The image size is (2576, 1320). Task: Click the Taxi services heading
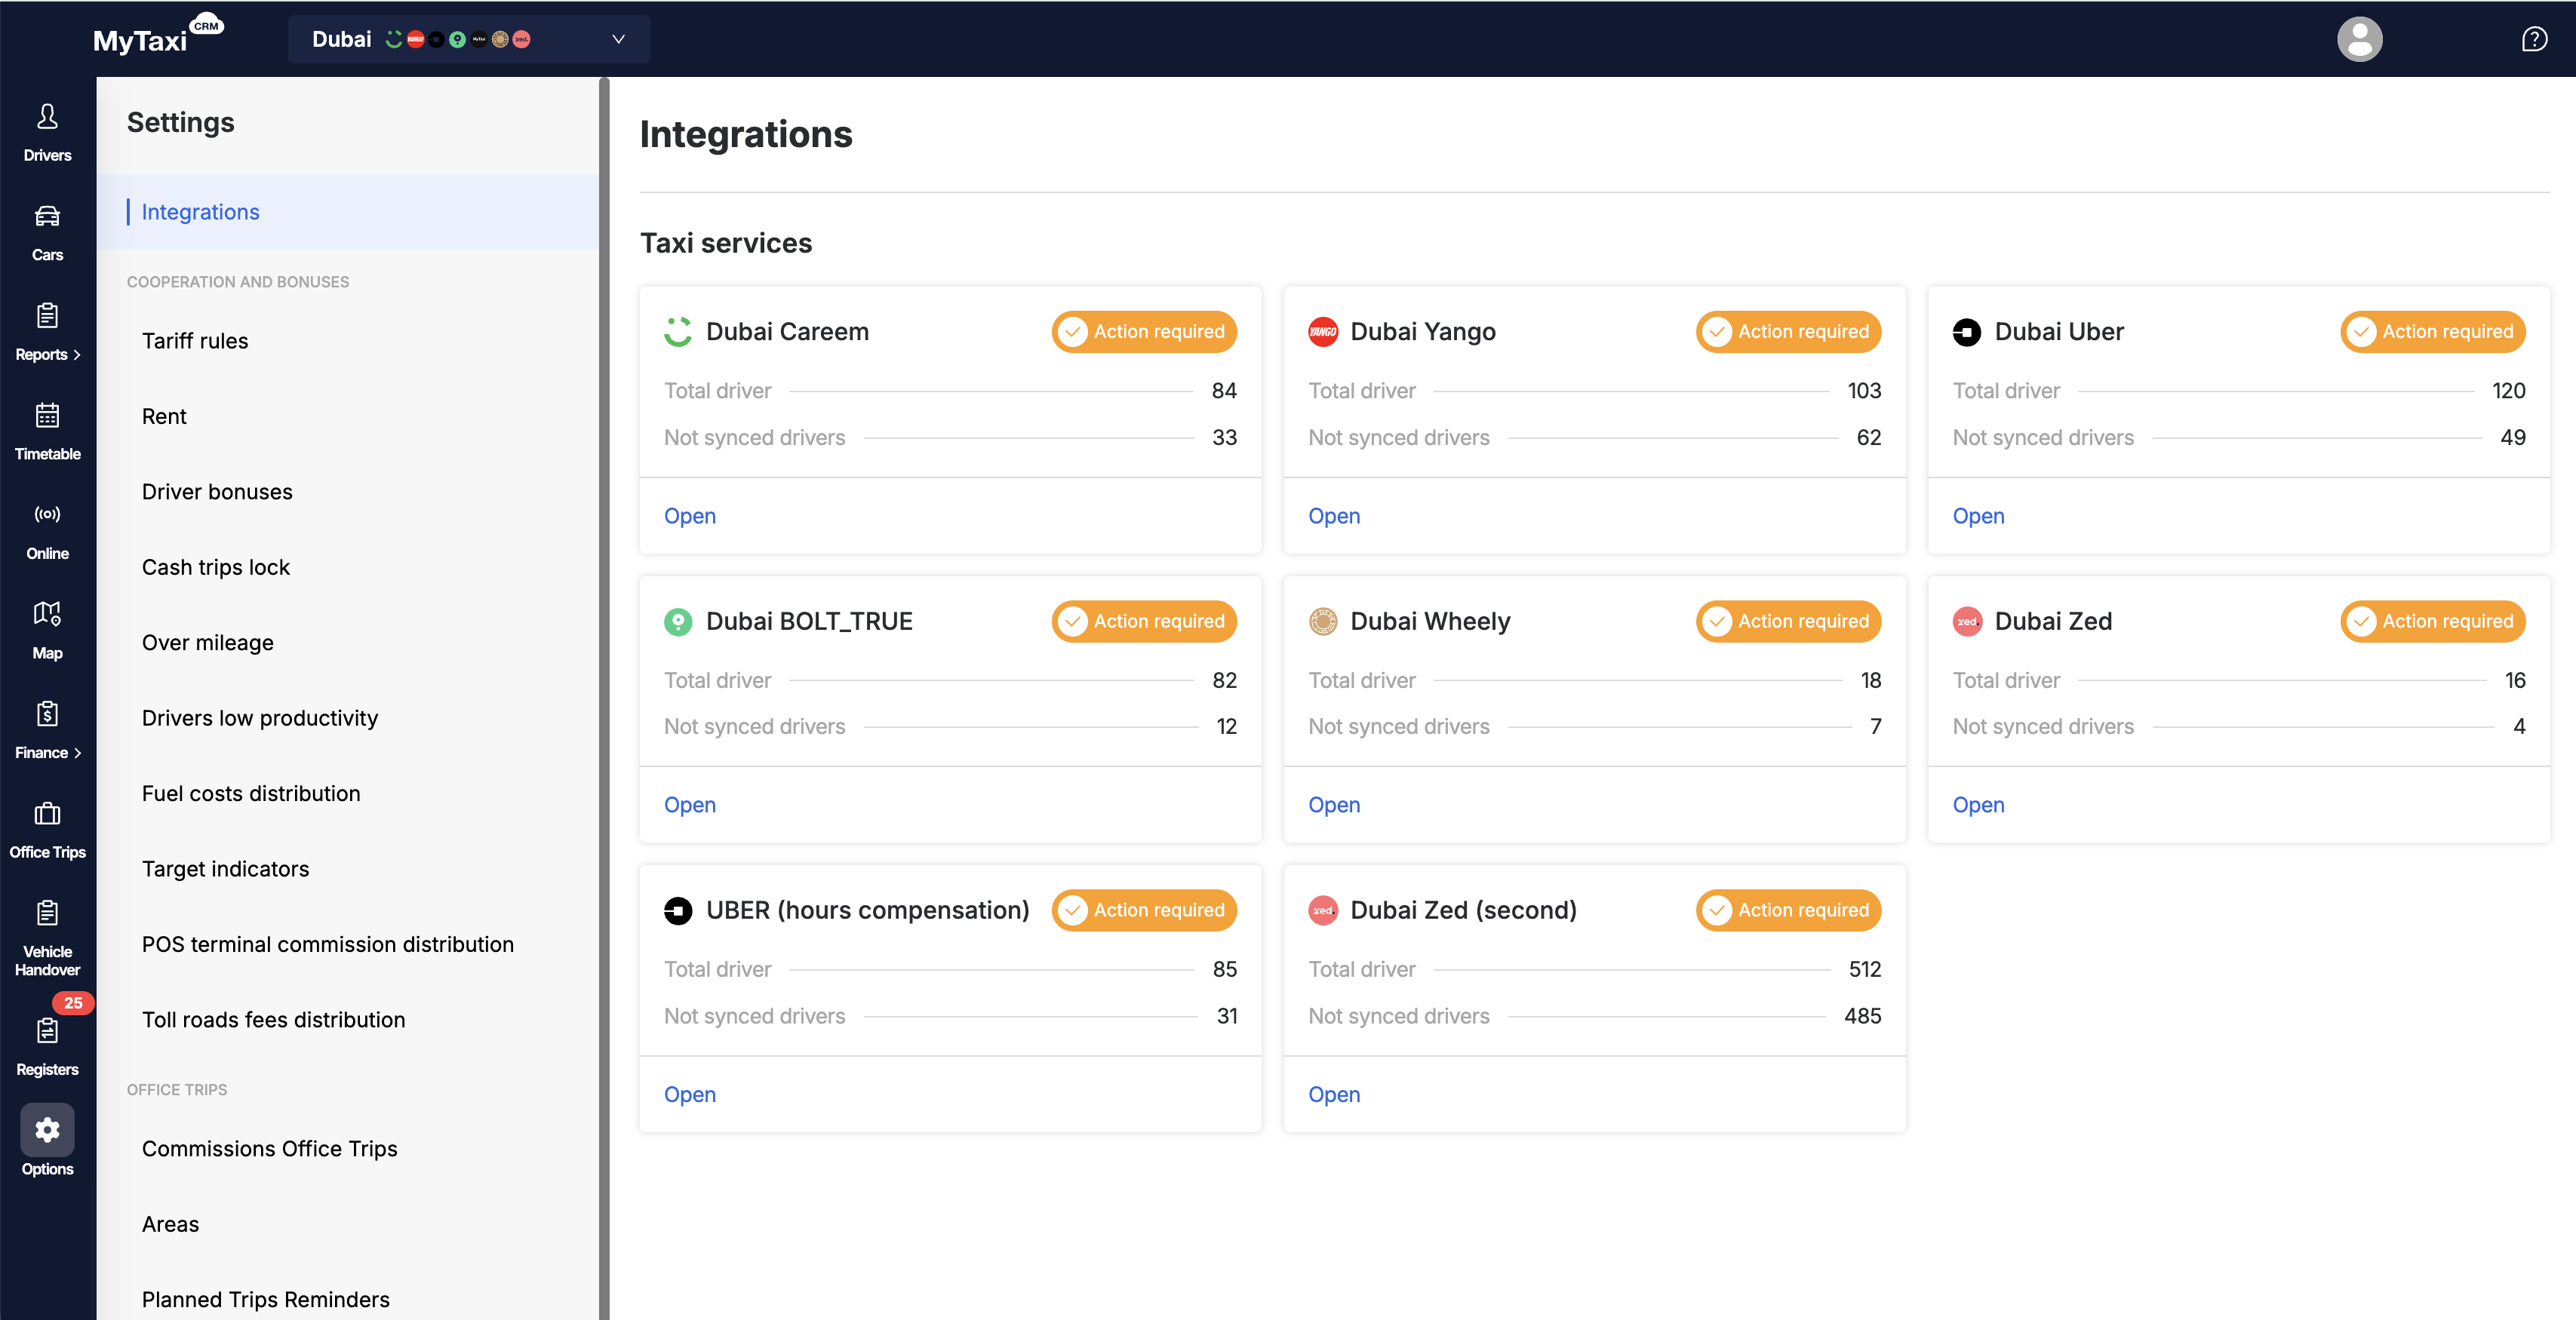(x=725, y=243)
